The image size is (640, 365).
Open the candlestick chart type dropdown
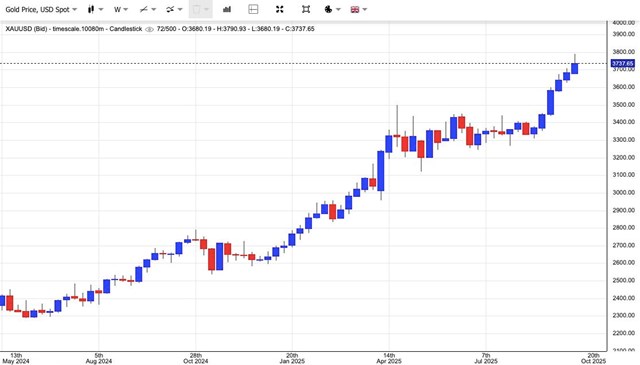[96, 9]
